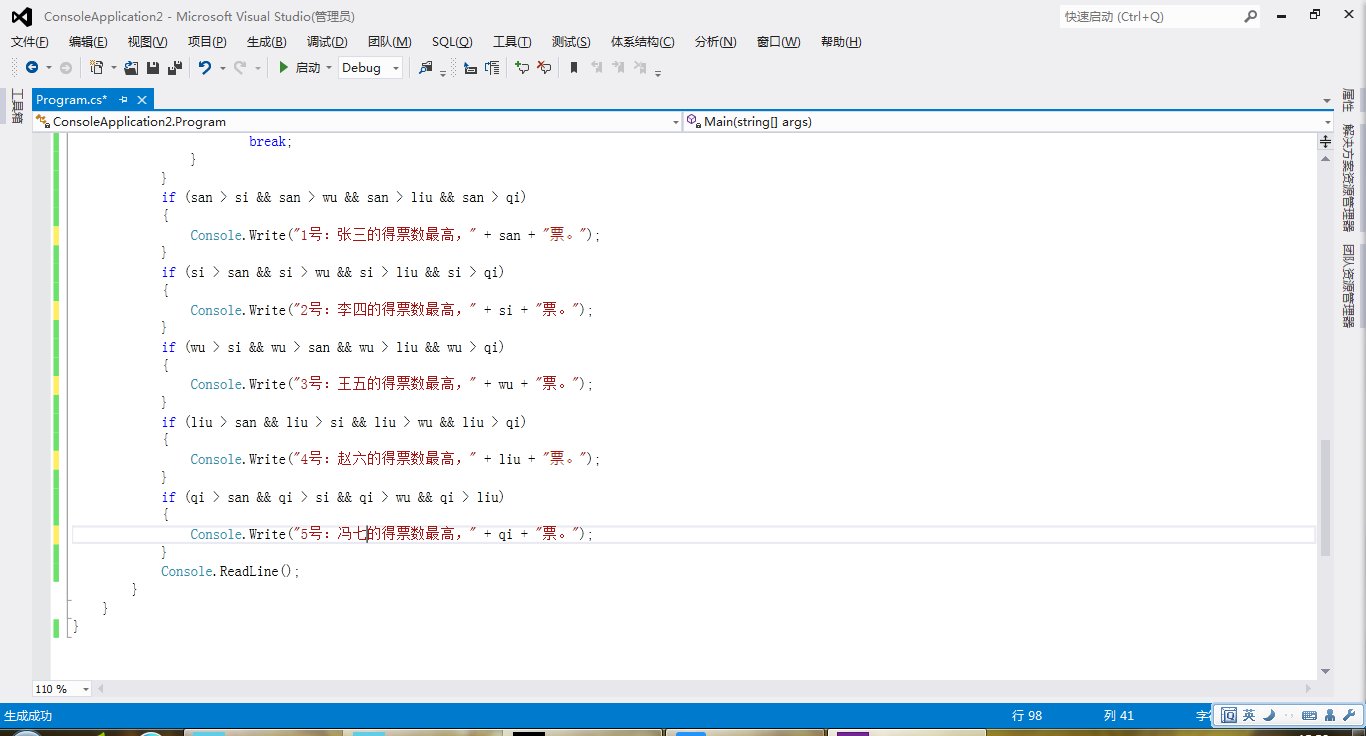Viewport: 1366px width, 736px height.
Task: Open the 工具(T) menu
Action: [512, 41]
